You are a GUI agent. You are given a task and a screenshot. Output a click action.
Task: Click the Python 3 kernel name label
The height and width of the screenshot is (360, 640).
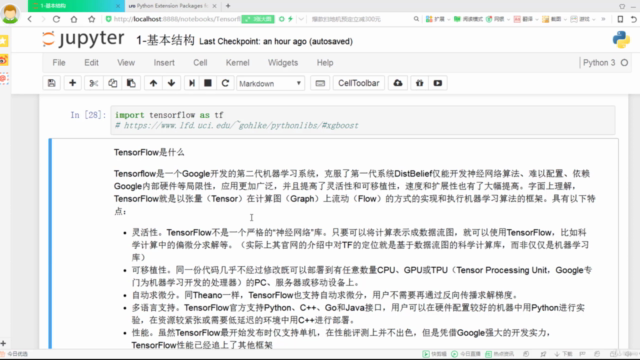[x=599, y=63]
